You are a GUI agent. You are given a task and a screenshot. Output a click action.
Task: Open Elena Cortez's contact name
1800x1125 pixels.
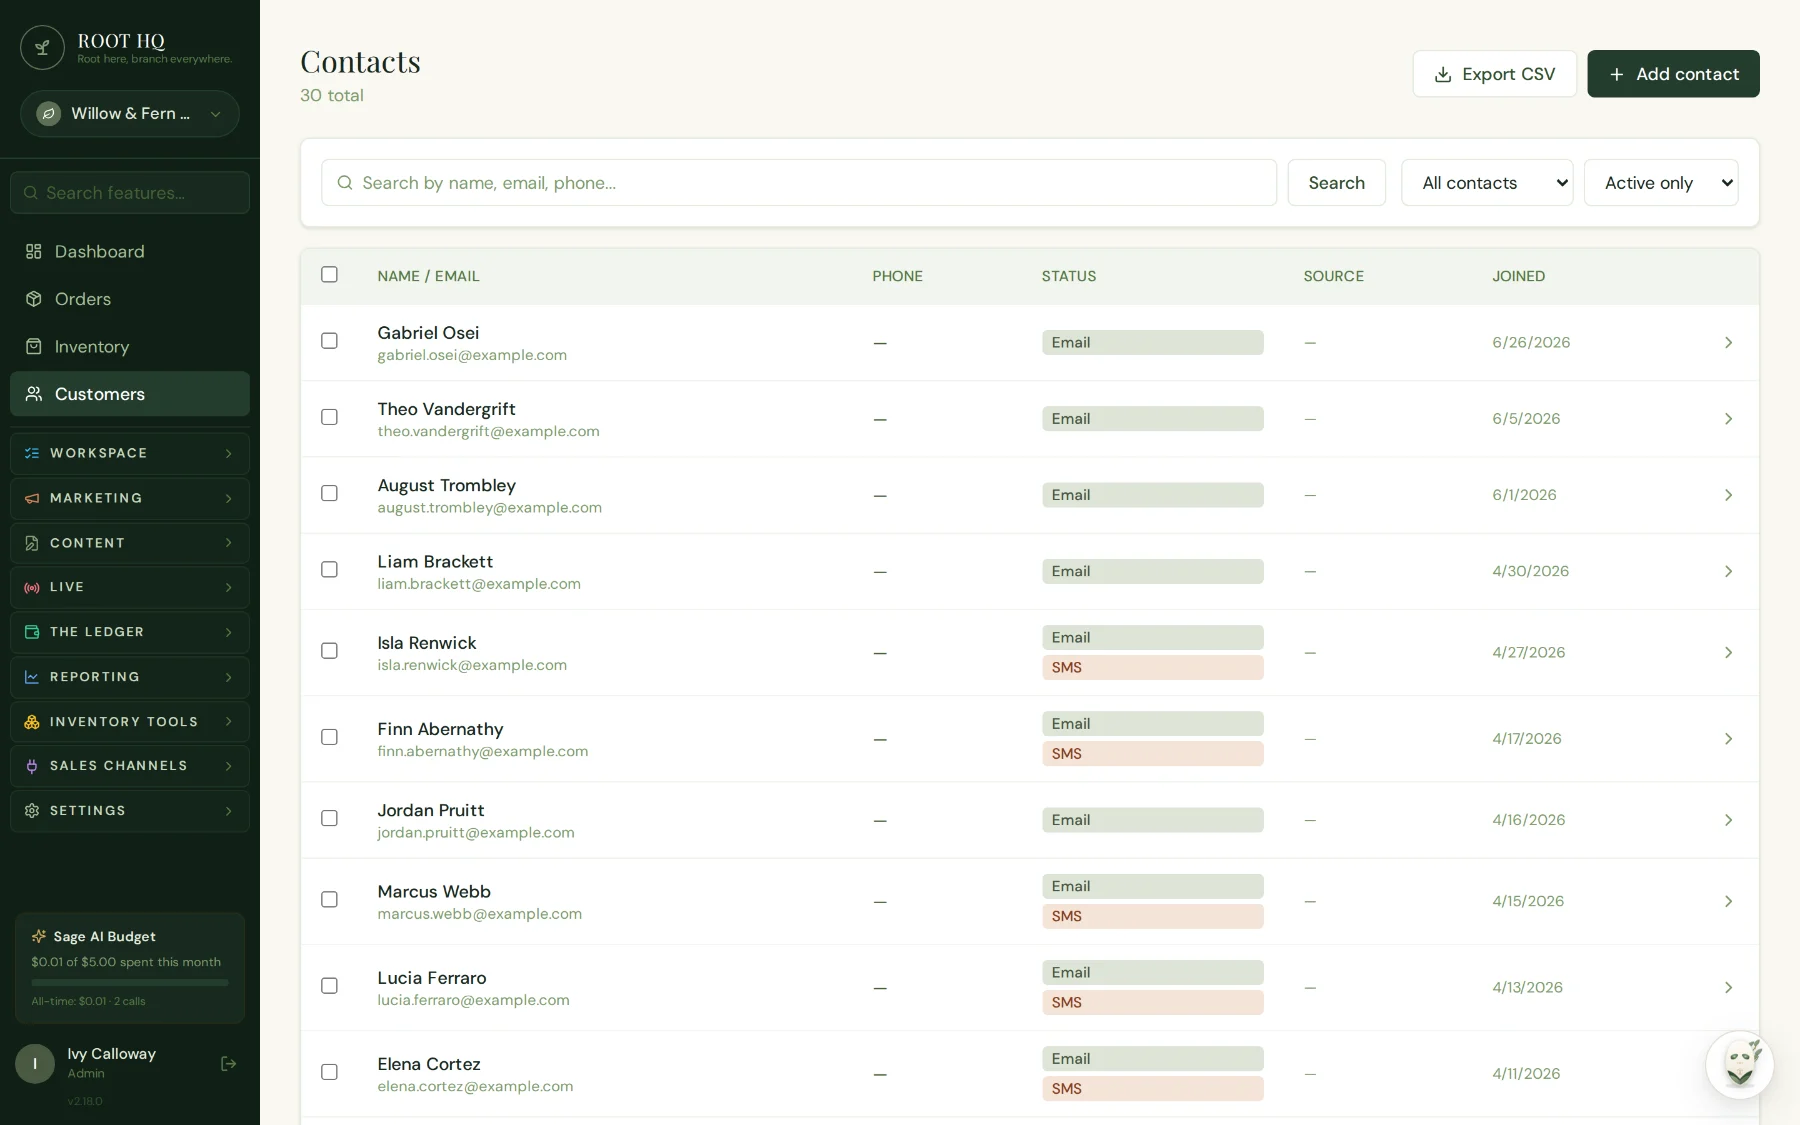[429, 1064]
